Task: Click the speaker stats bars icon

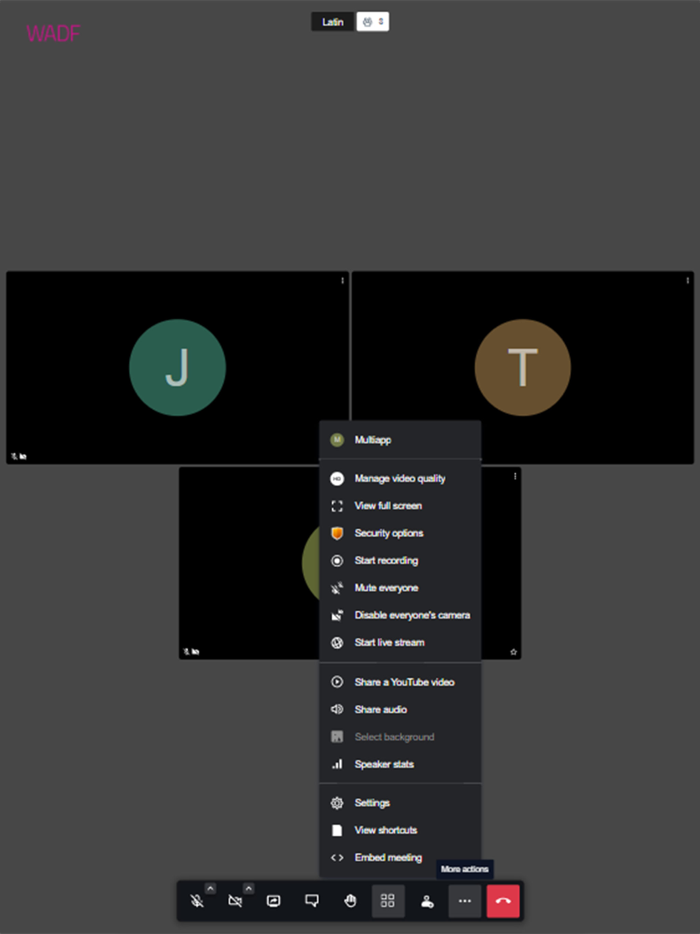Action: pyautogui.click(x=337, y=764)
